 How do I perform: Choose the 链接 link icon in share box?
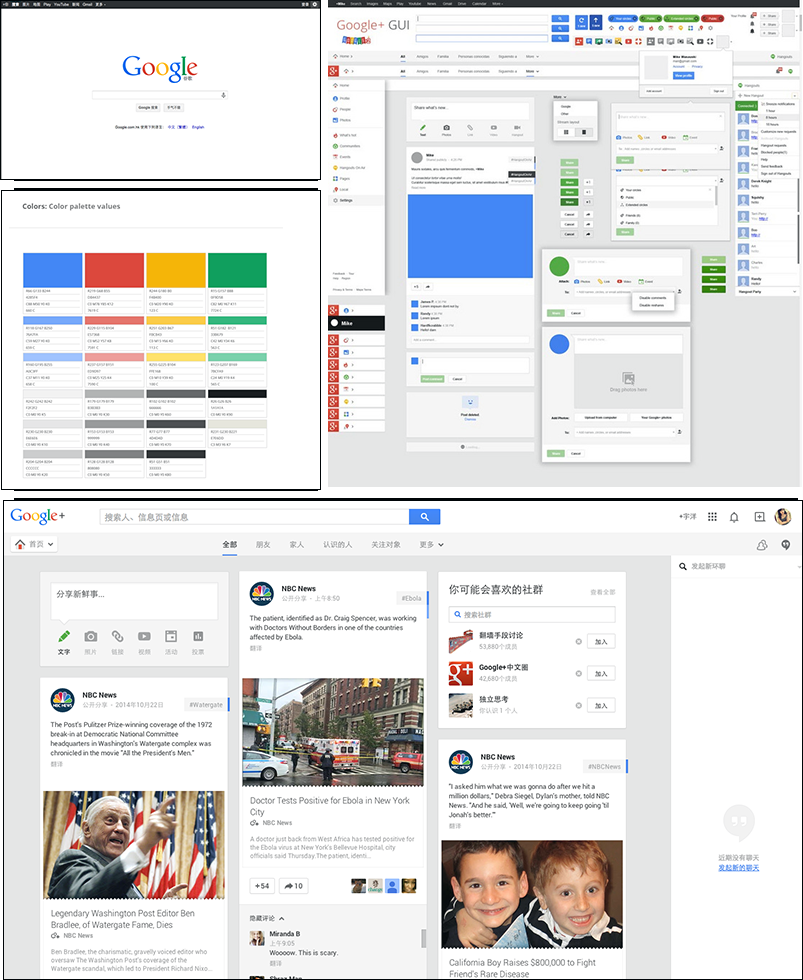coord(117,636)
